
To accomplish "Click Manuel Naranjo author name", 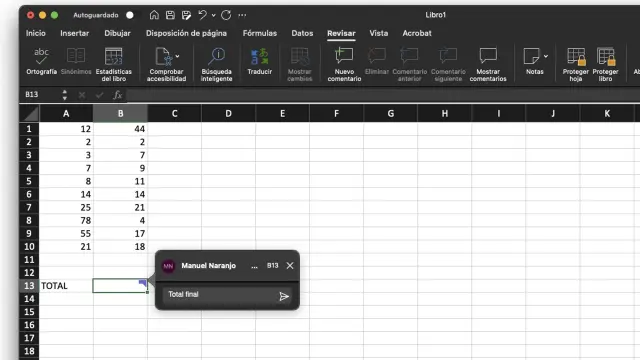I will tap(209, 266).
